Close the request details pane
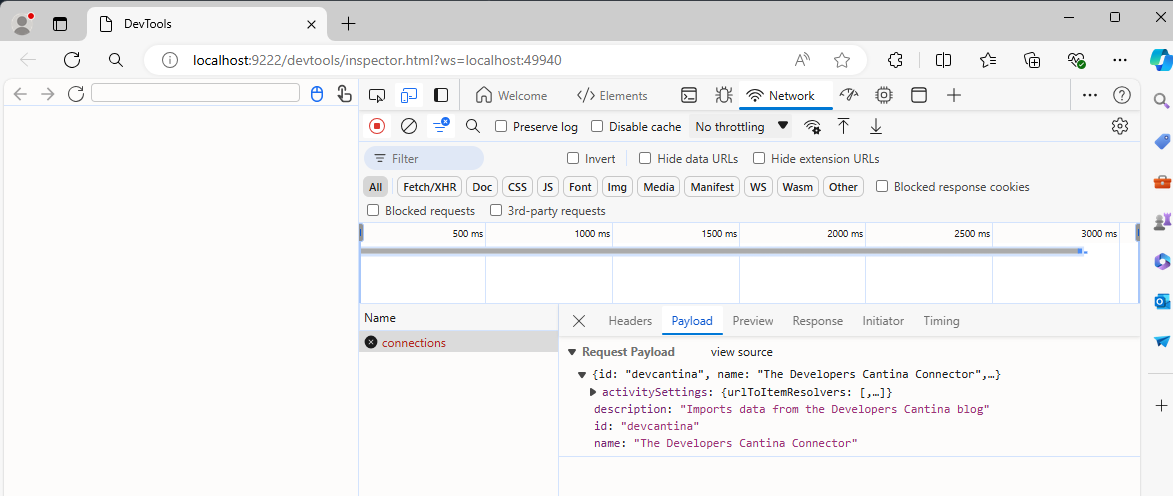 tap(578, 321)
